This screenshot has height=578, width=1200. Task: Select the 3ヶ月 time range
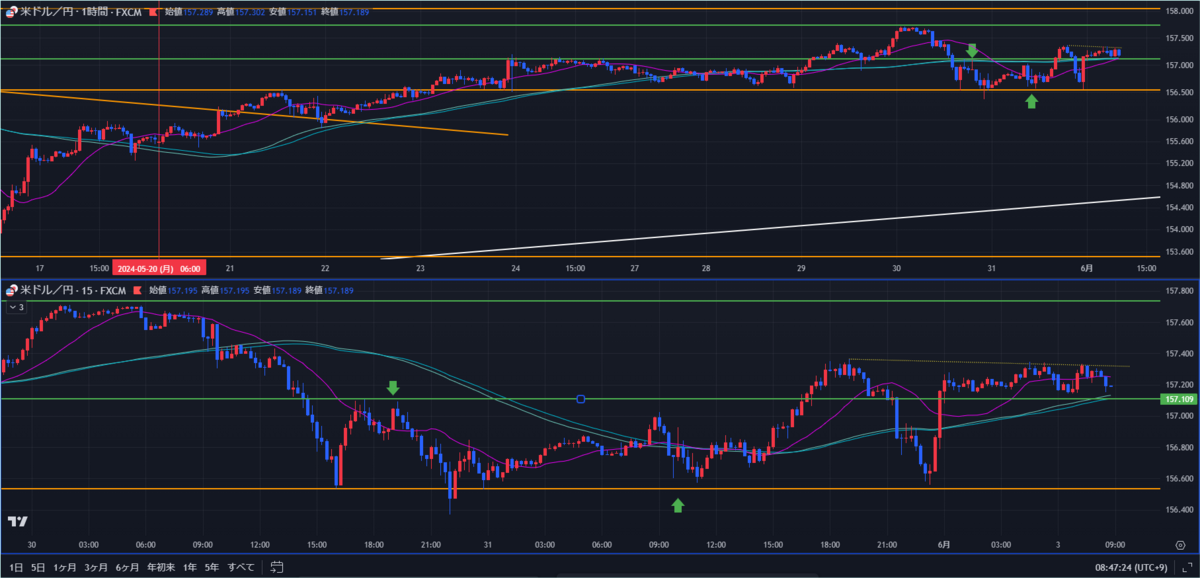[x=97, y=567]
